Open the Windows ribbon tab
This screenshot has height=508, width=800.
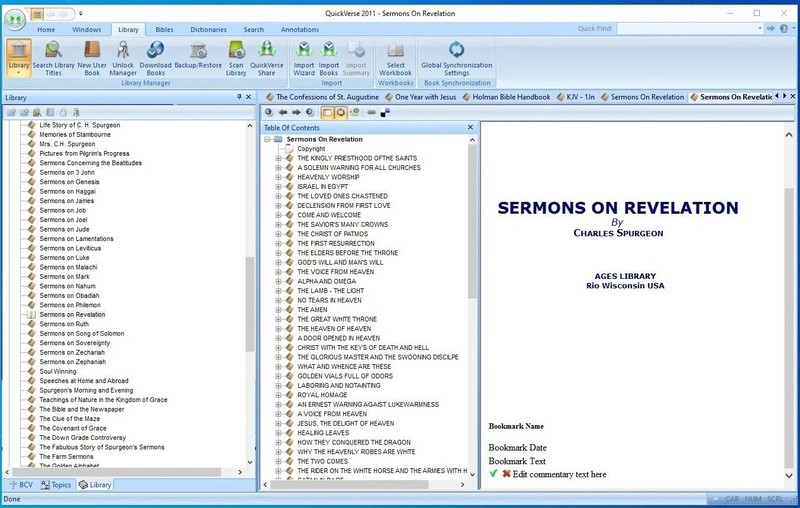(86, 30)
